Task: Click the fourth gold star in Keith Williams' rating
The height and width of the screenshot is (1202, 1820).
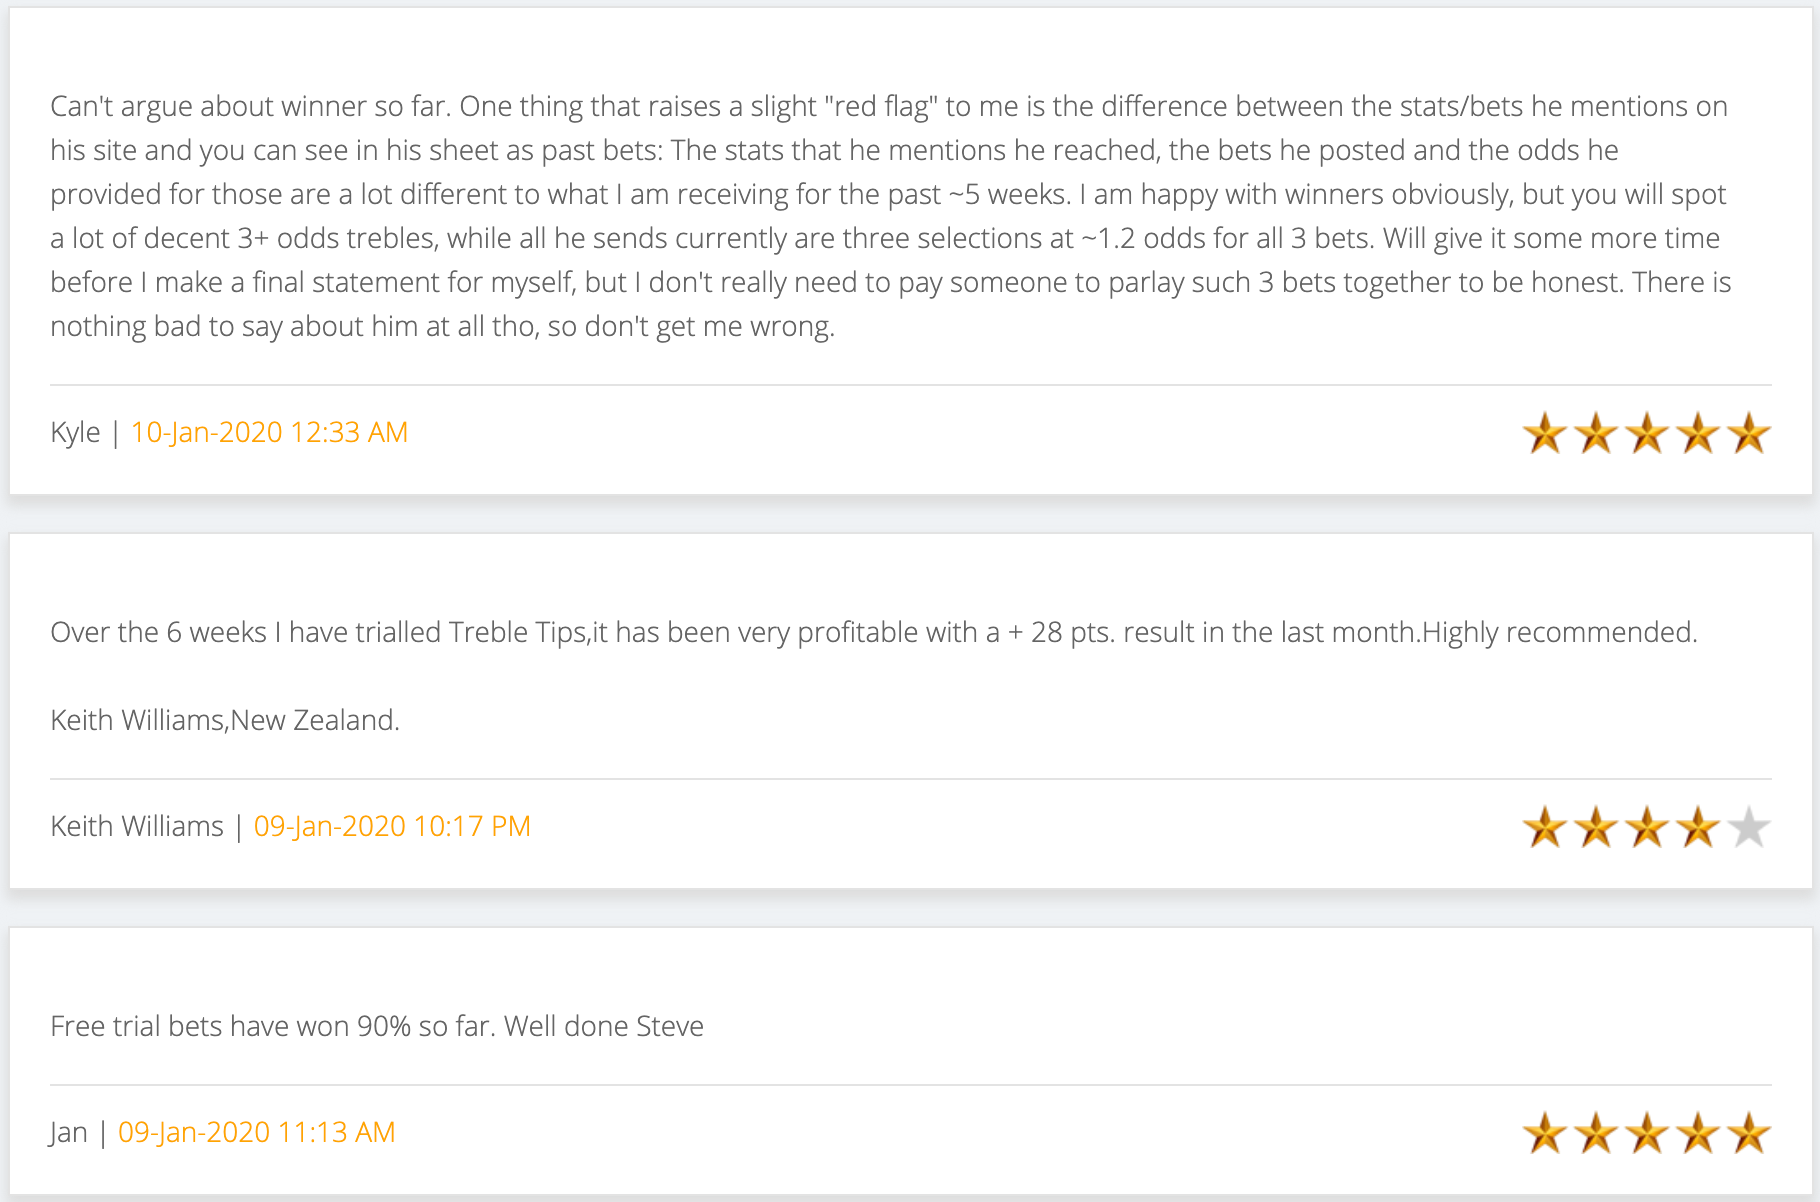Action: point(1698,827)
